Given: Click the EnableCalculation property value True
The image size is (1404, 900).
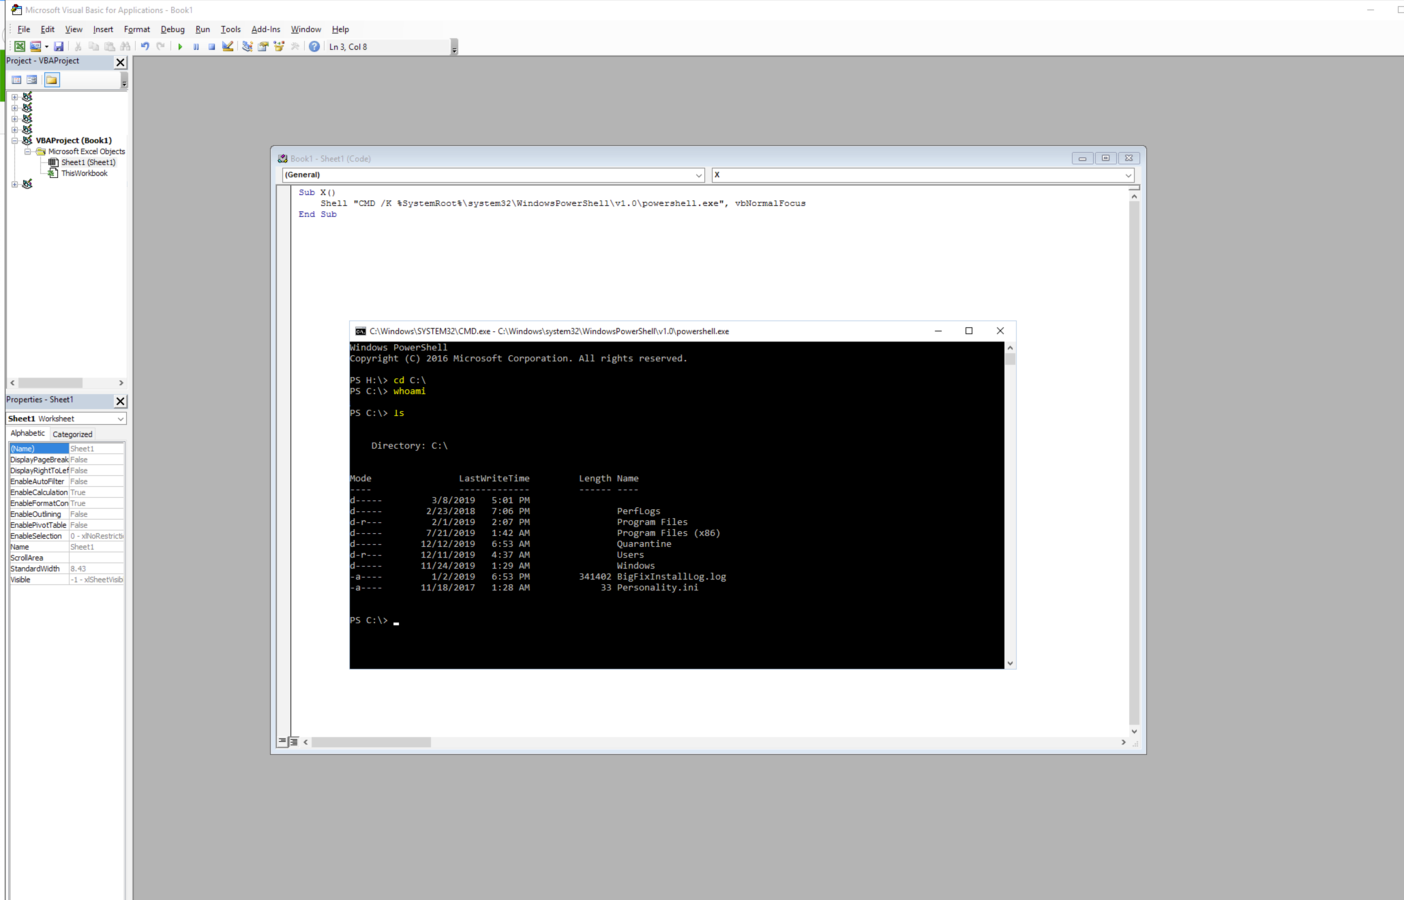Looking at the screenshot, I should tap(97, 493).
